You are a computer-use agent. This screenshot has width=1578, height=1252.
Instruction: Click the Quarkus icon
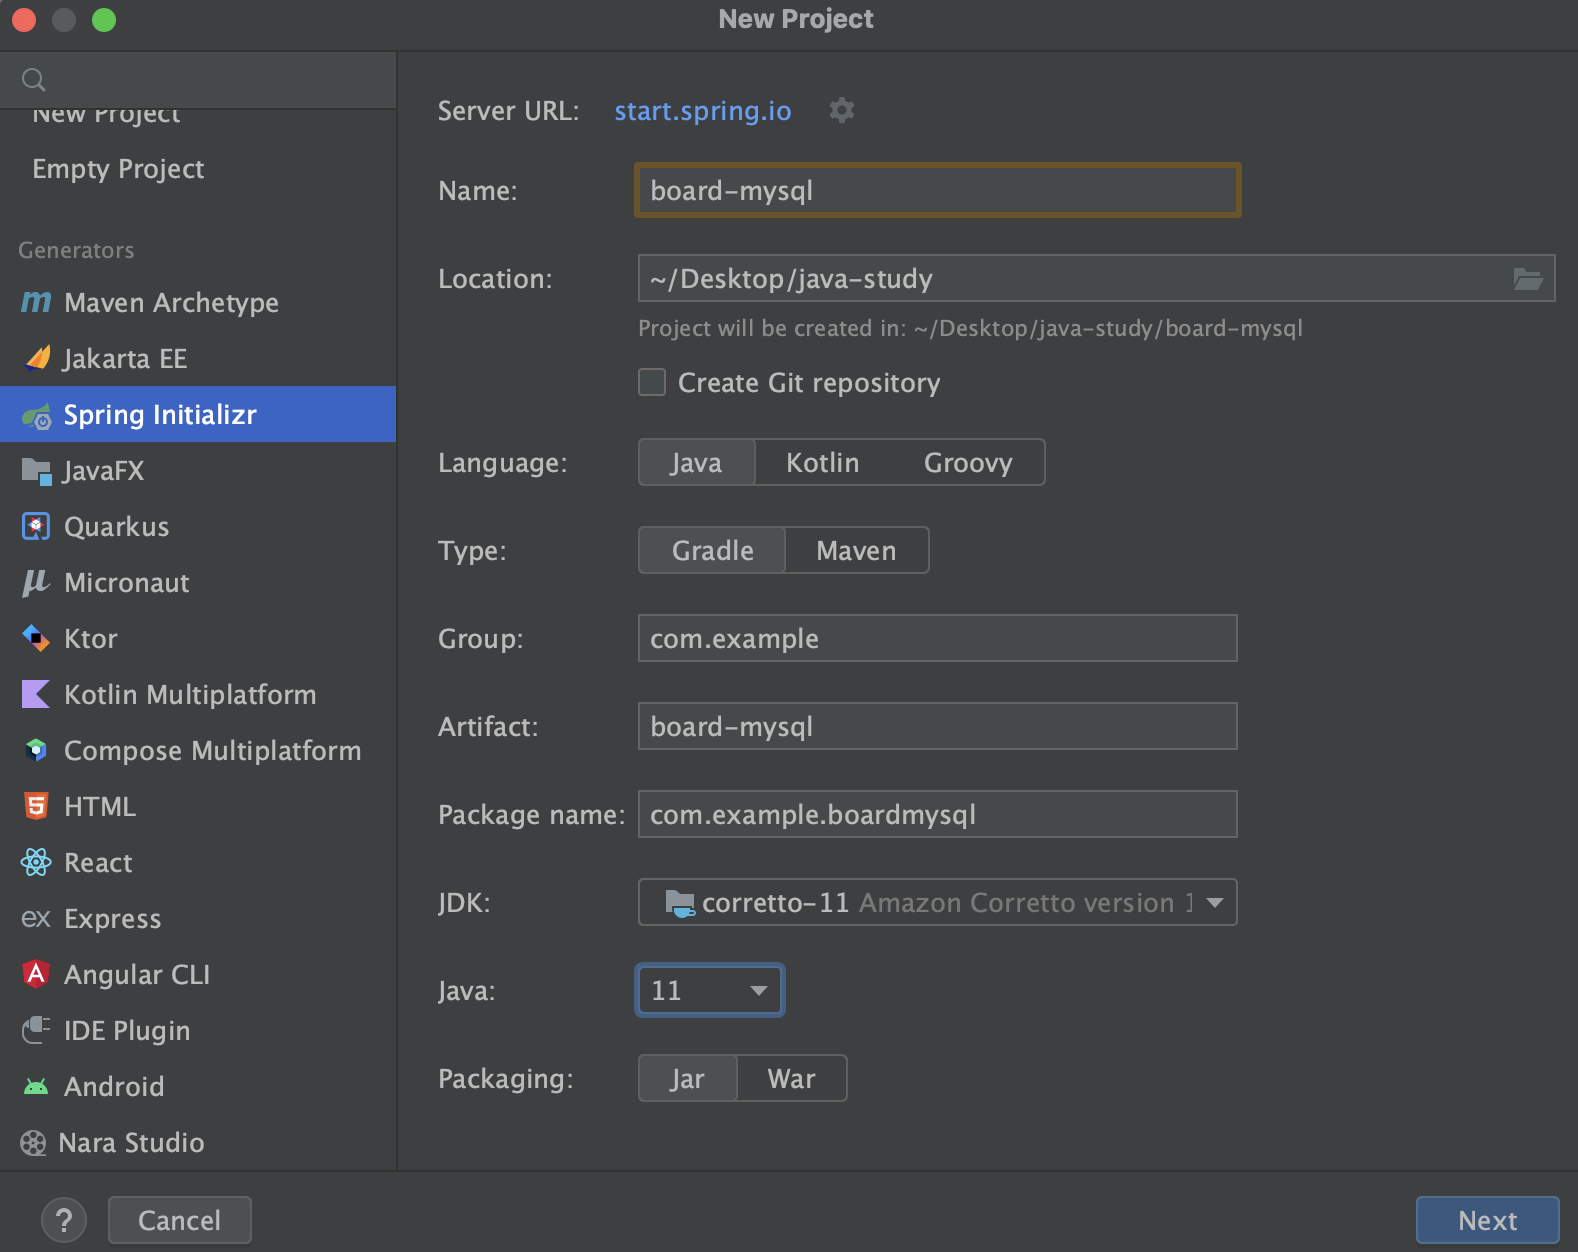[36, 526]
